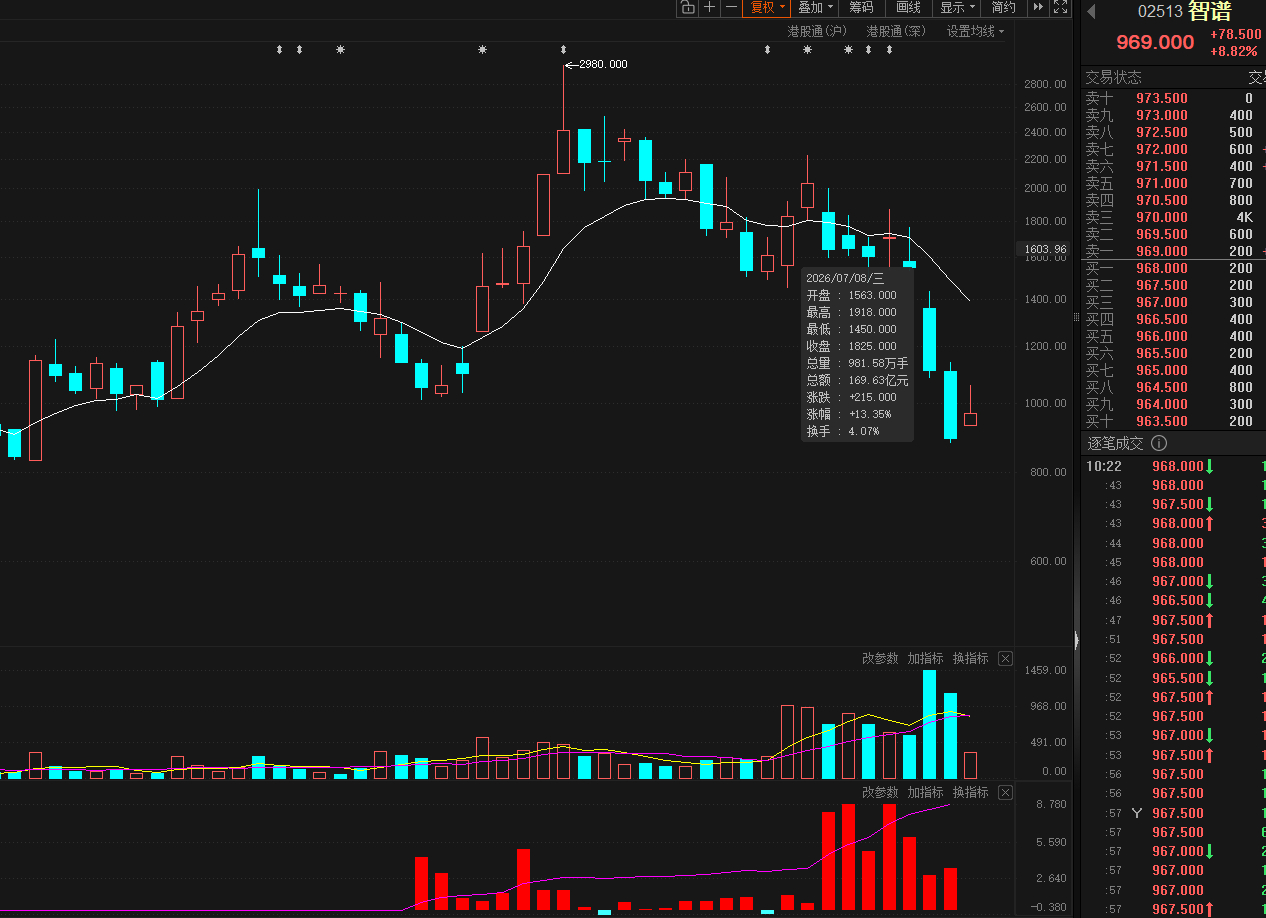Click the back triangle beside 02513
This screenshot has width=1266, height=918.
point(1091,12)
